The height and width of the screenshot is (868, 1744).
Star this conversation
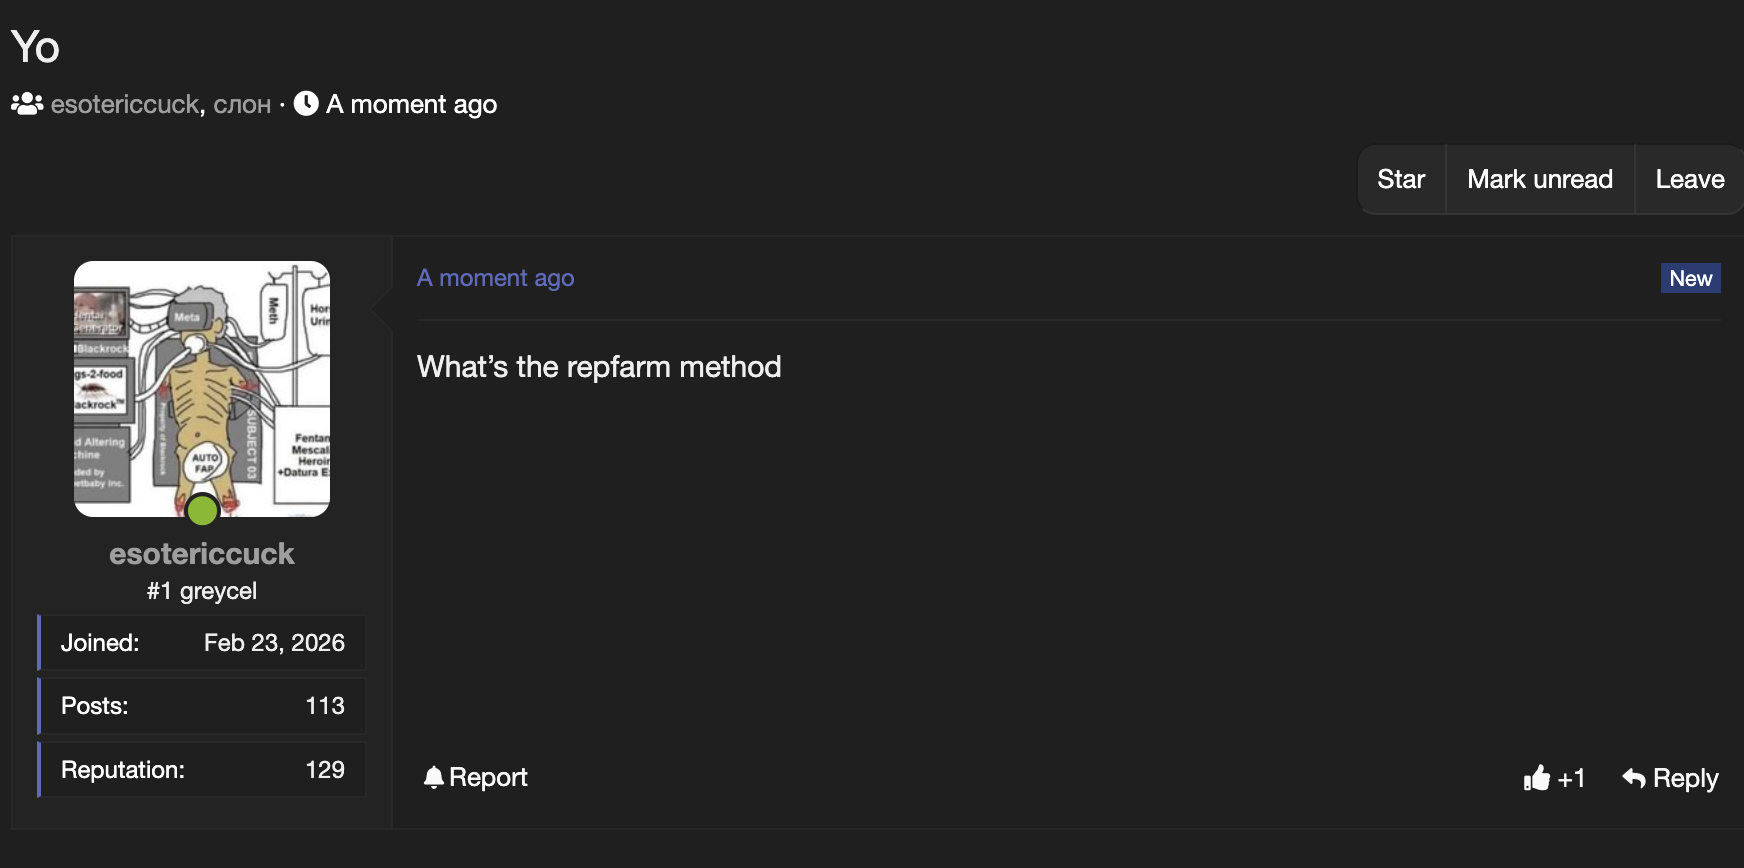tap(1400, 179)
